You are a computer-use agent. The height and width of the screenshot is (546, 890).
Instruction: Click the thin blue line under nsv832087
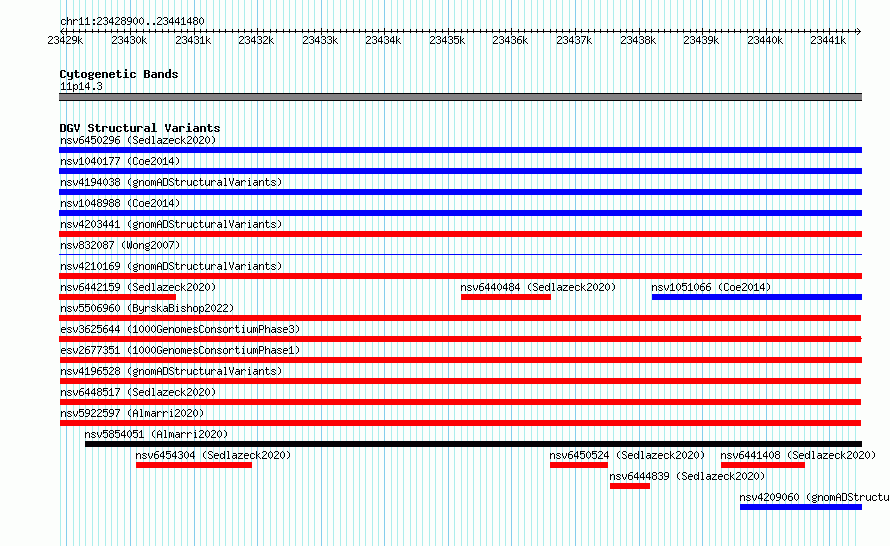(x=460, y=254)
